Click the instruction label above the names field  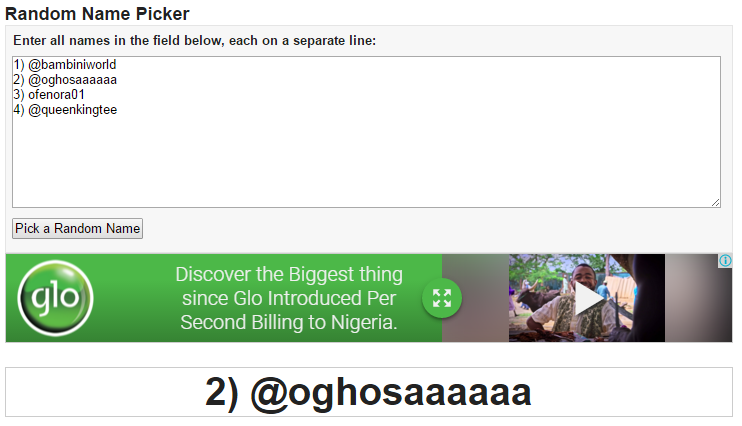(x=194, y=41)
